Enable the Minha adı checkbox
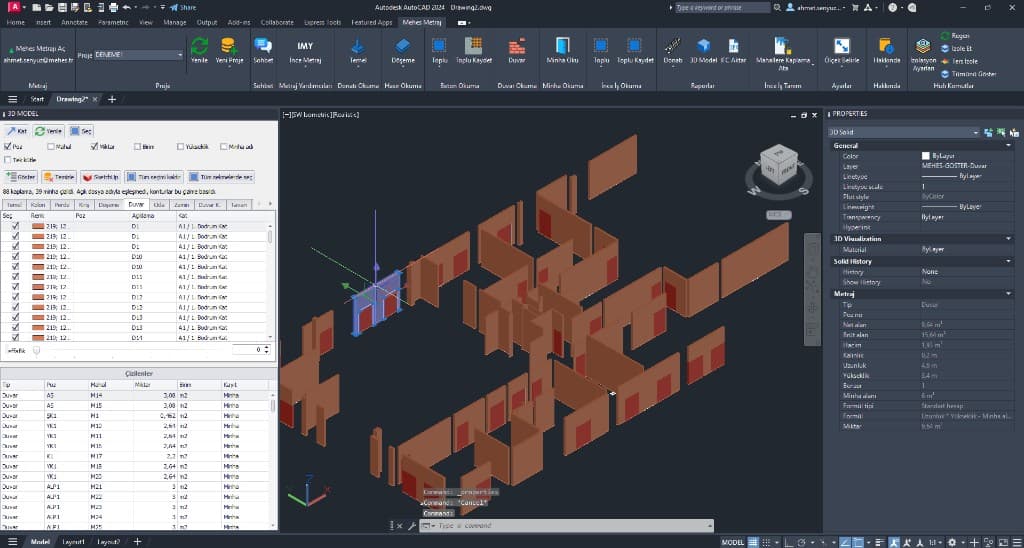This screenshot has width=1024, height=548. pos(223,146)
